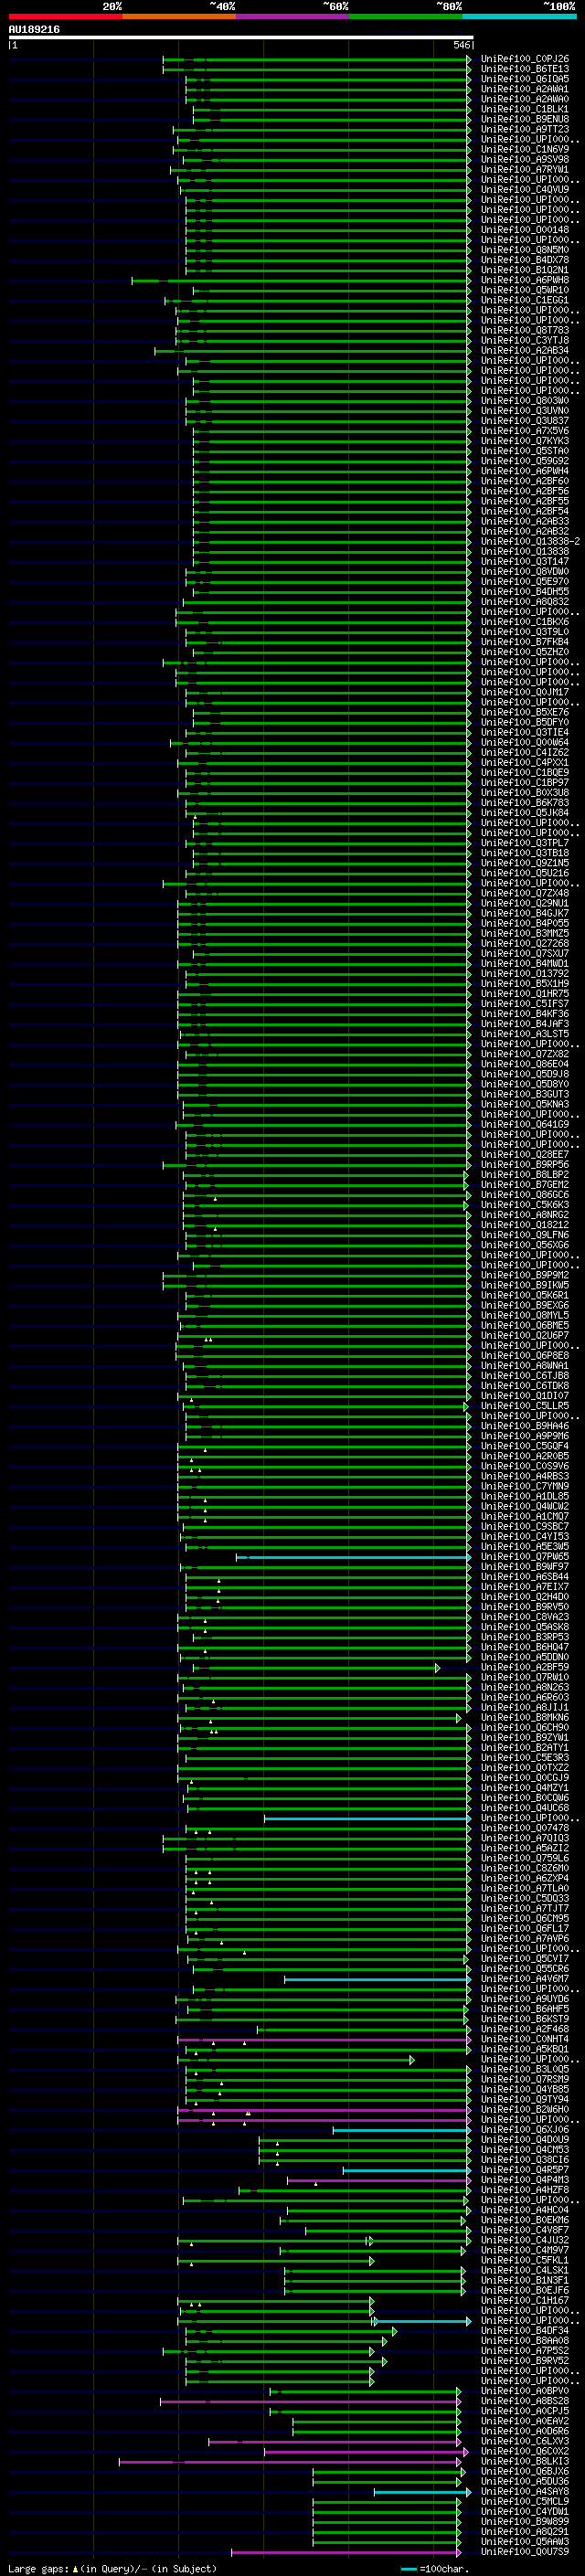Viewport: 585px width, 2576px height.
Task: Click the orange ~40% identity legend segment
Action: tap(179, 17)
